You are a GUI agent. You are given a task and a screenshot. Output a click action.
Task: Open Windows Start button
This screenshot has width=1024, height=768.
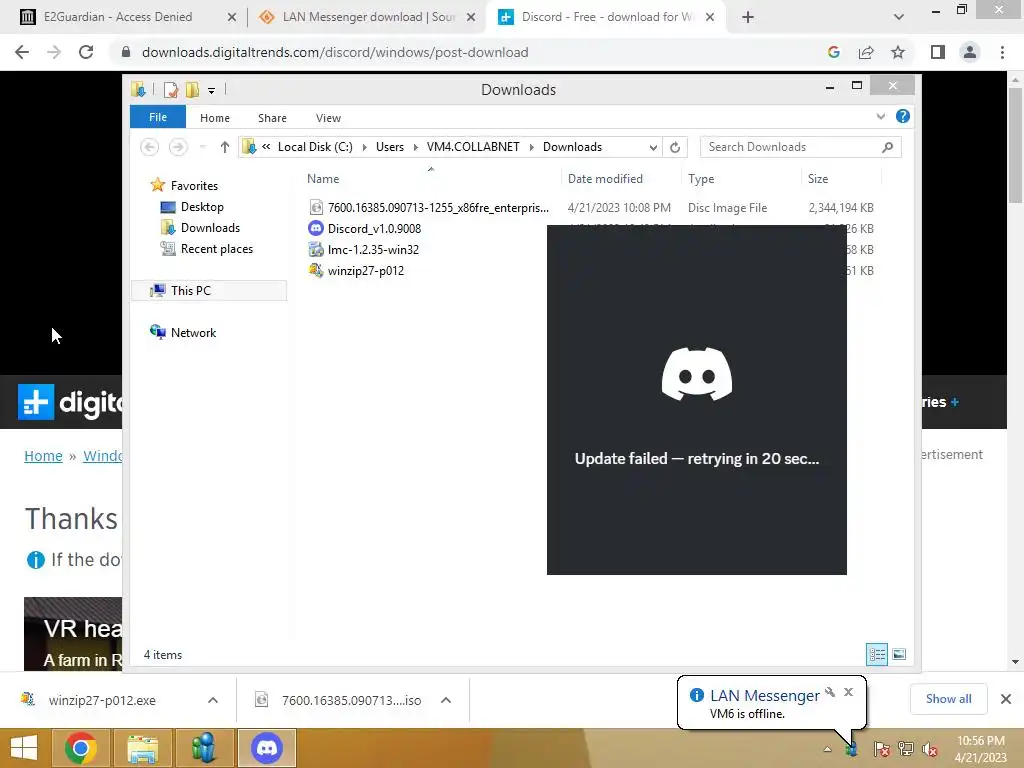click(x=24, y=748)
